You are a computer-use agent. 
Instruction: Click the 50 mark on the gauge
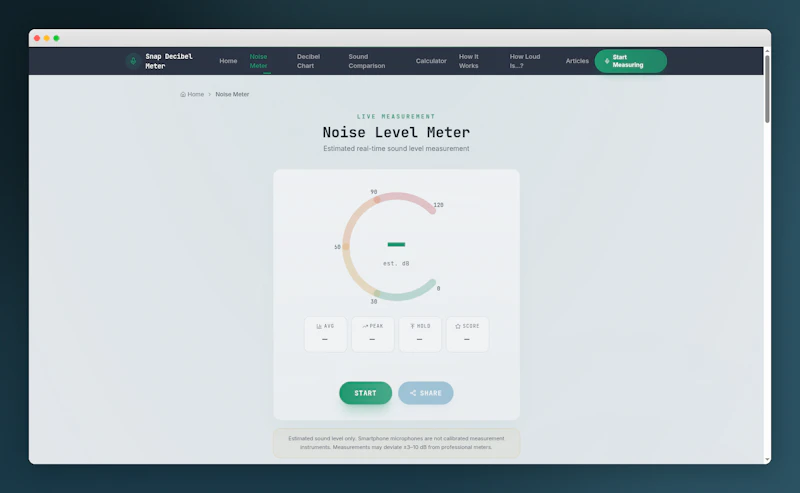coord(337,247)
